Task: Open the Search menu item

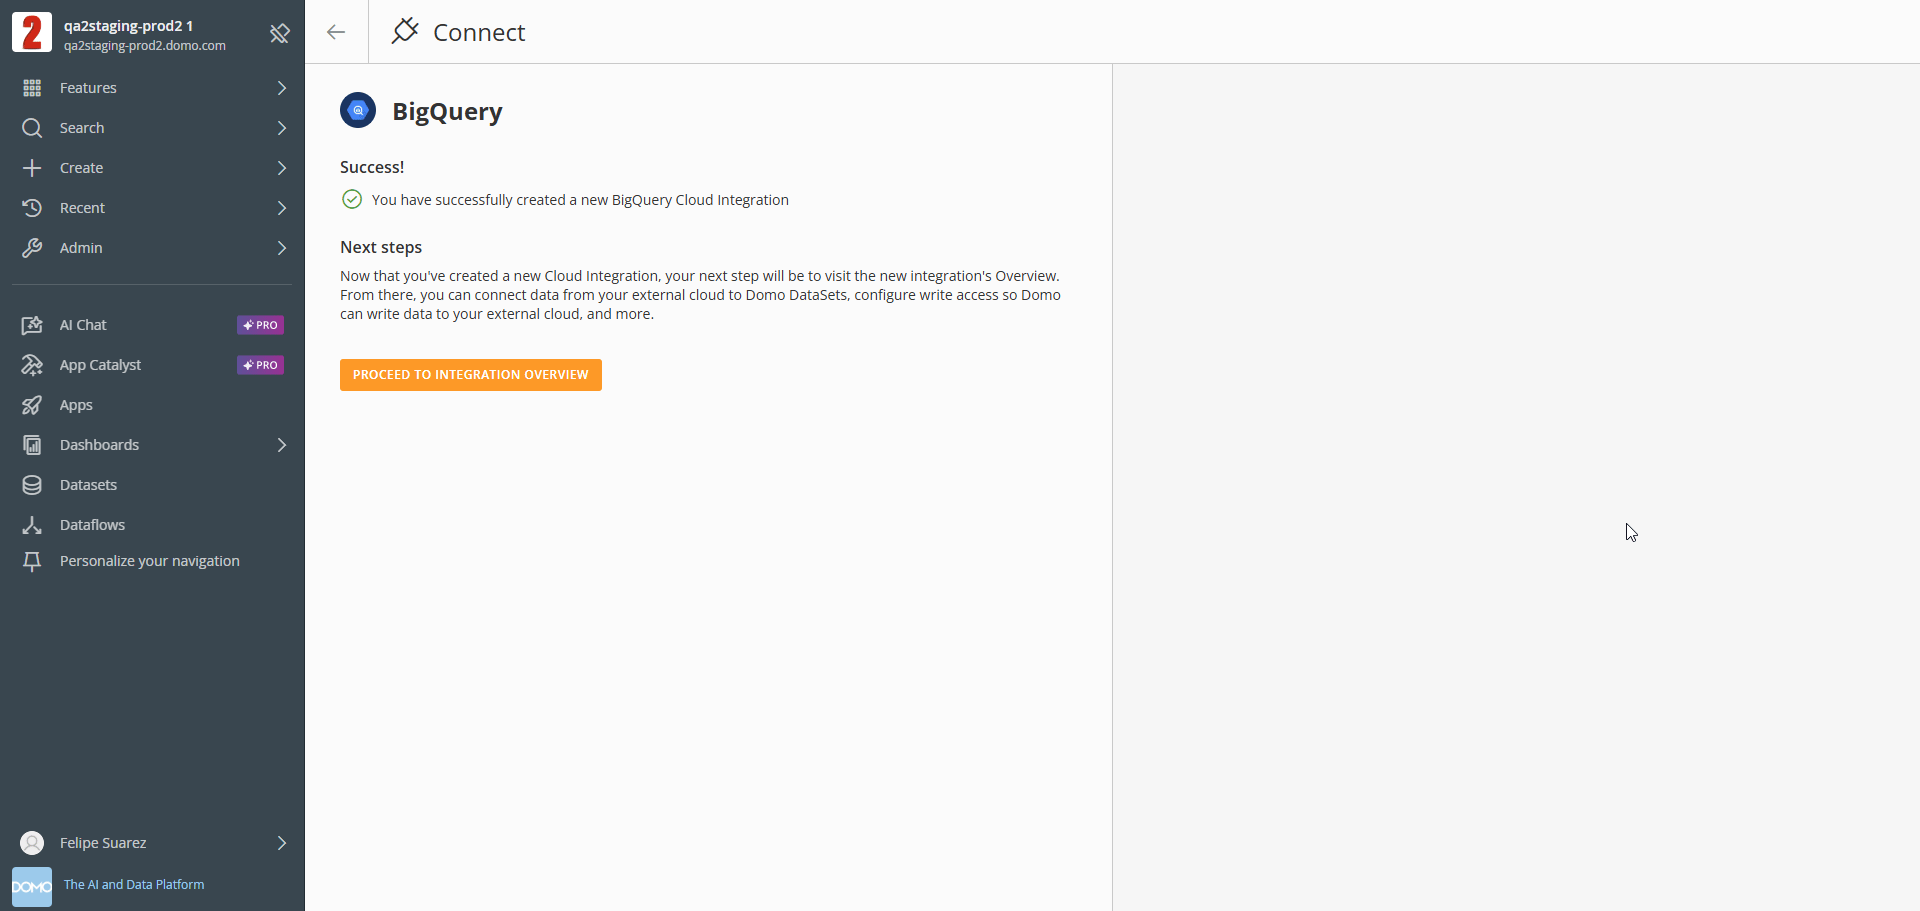Action: [152, 128]
